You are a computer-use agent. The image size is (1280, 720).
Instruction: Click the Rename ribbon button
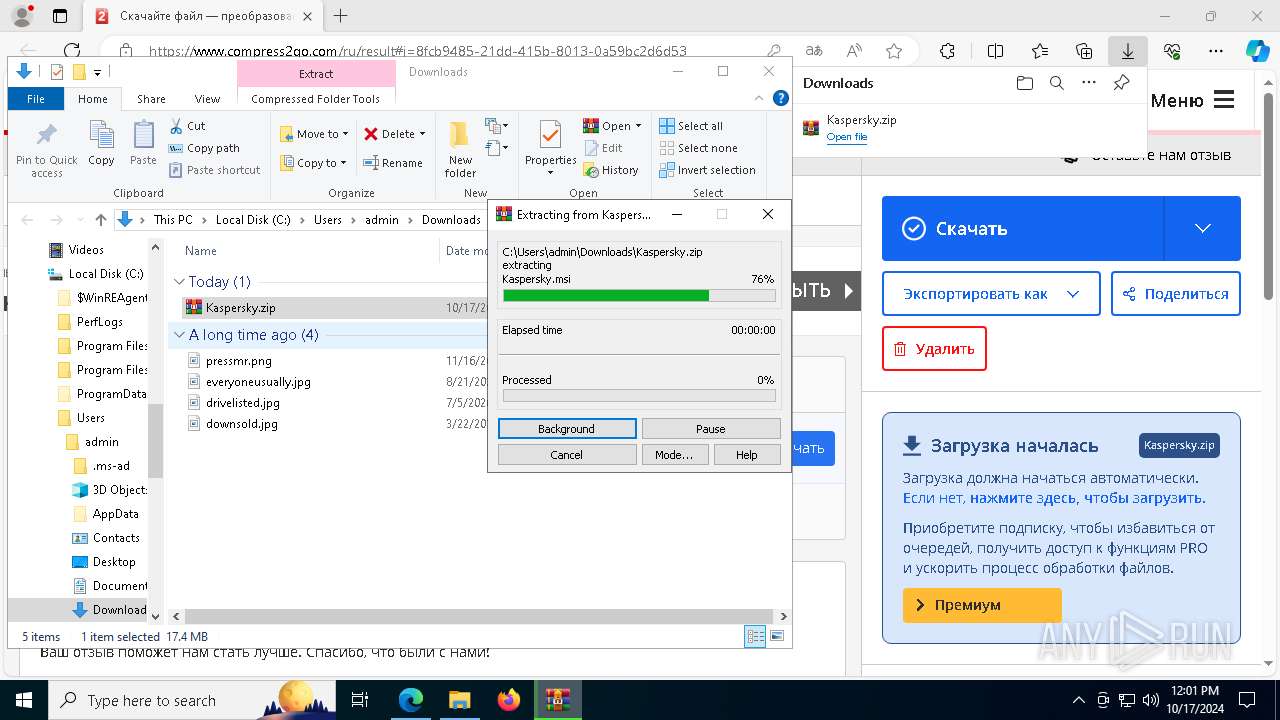[x=392, y=163]
